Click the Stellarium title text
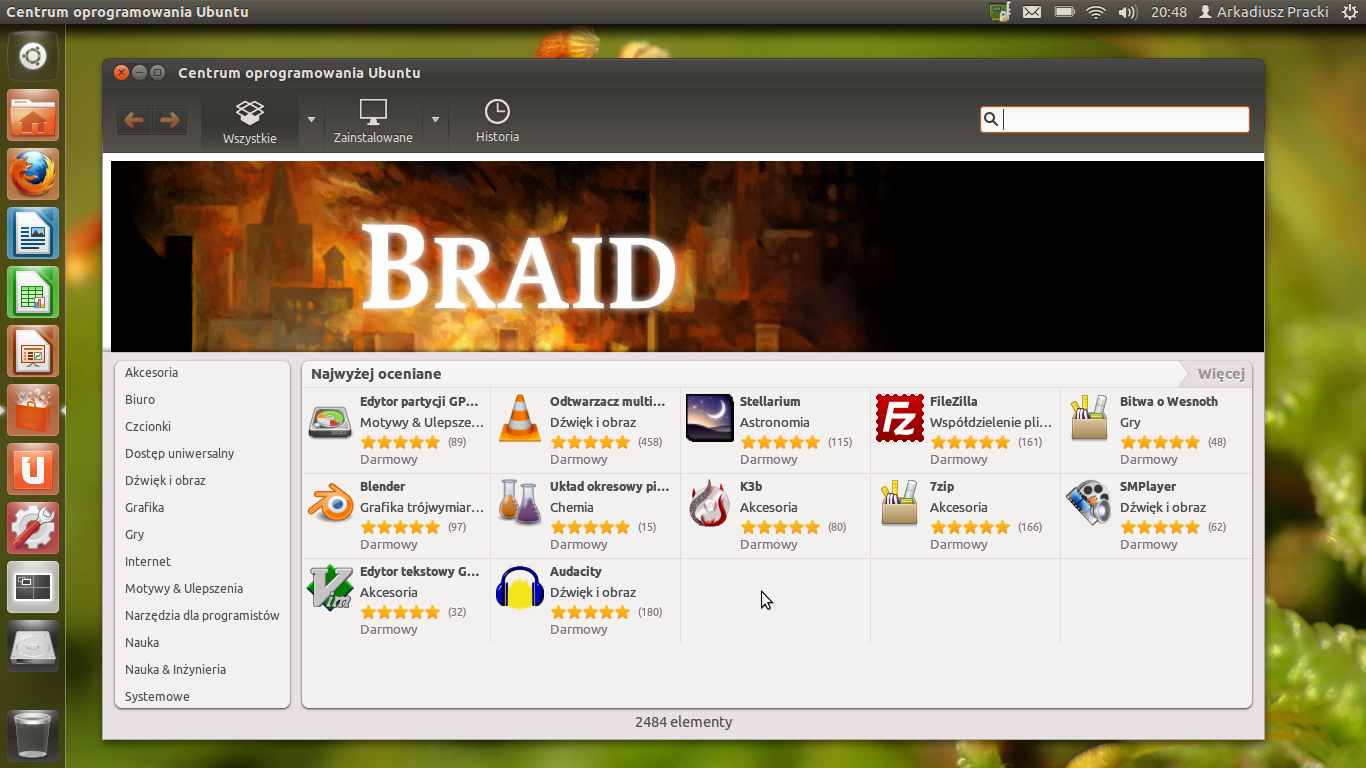The width and height of the screenshot is (1366, 768). click(770, 401)
